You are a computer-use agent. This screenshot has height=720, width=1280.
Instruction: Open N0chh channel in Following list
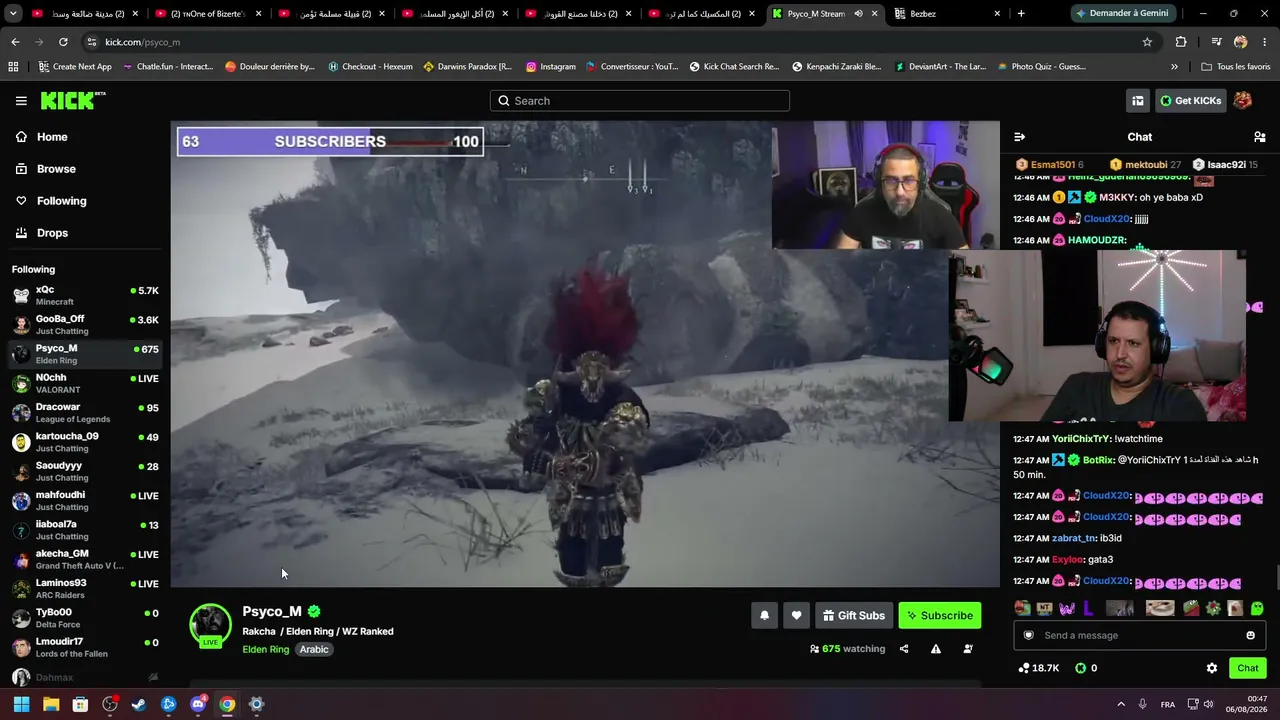85,383
